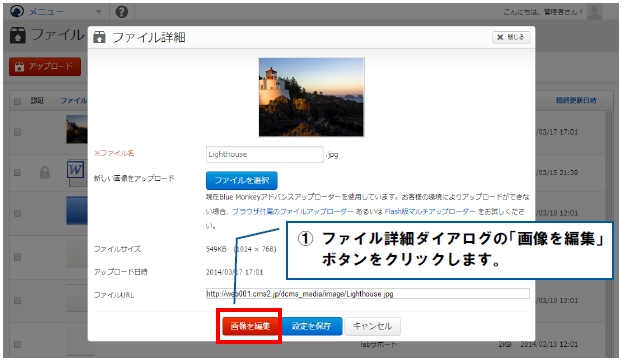Click the Word document file icon
This screenshot has width=622, height=362.
(x=76, y=172)
